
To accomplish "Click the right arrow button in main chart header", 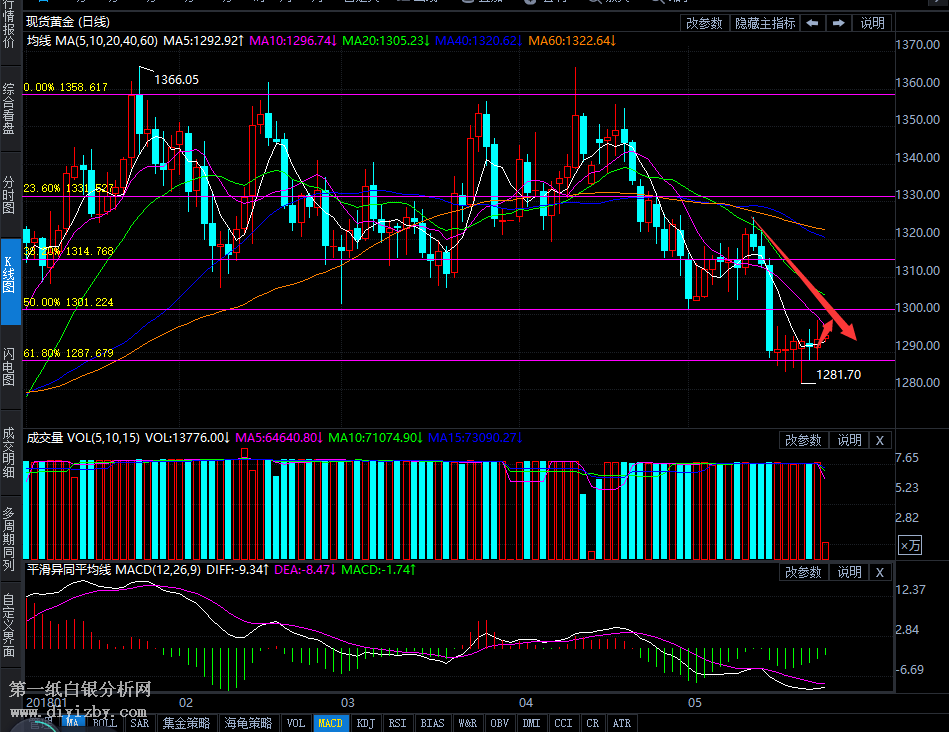I will [839, 23].
